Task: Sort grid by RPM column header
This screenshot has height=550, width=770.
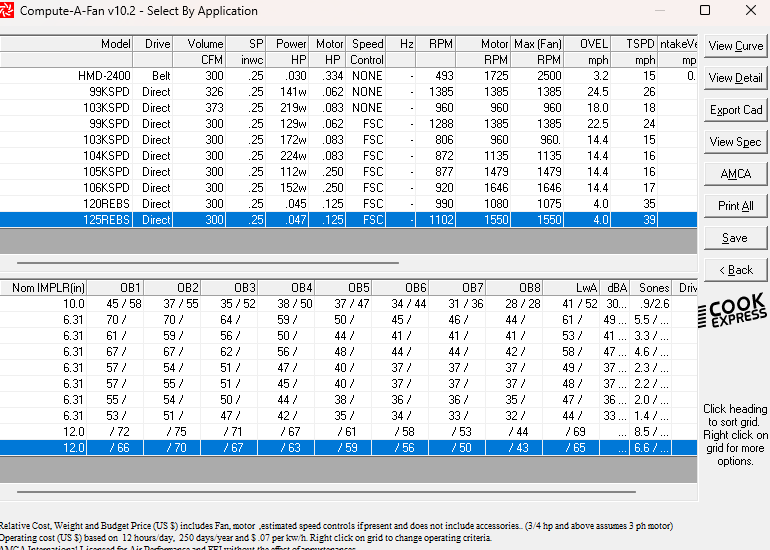Action: point(440,44)
